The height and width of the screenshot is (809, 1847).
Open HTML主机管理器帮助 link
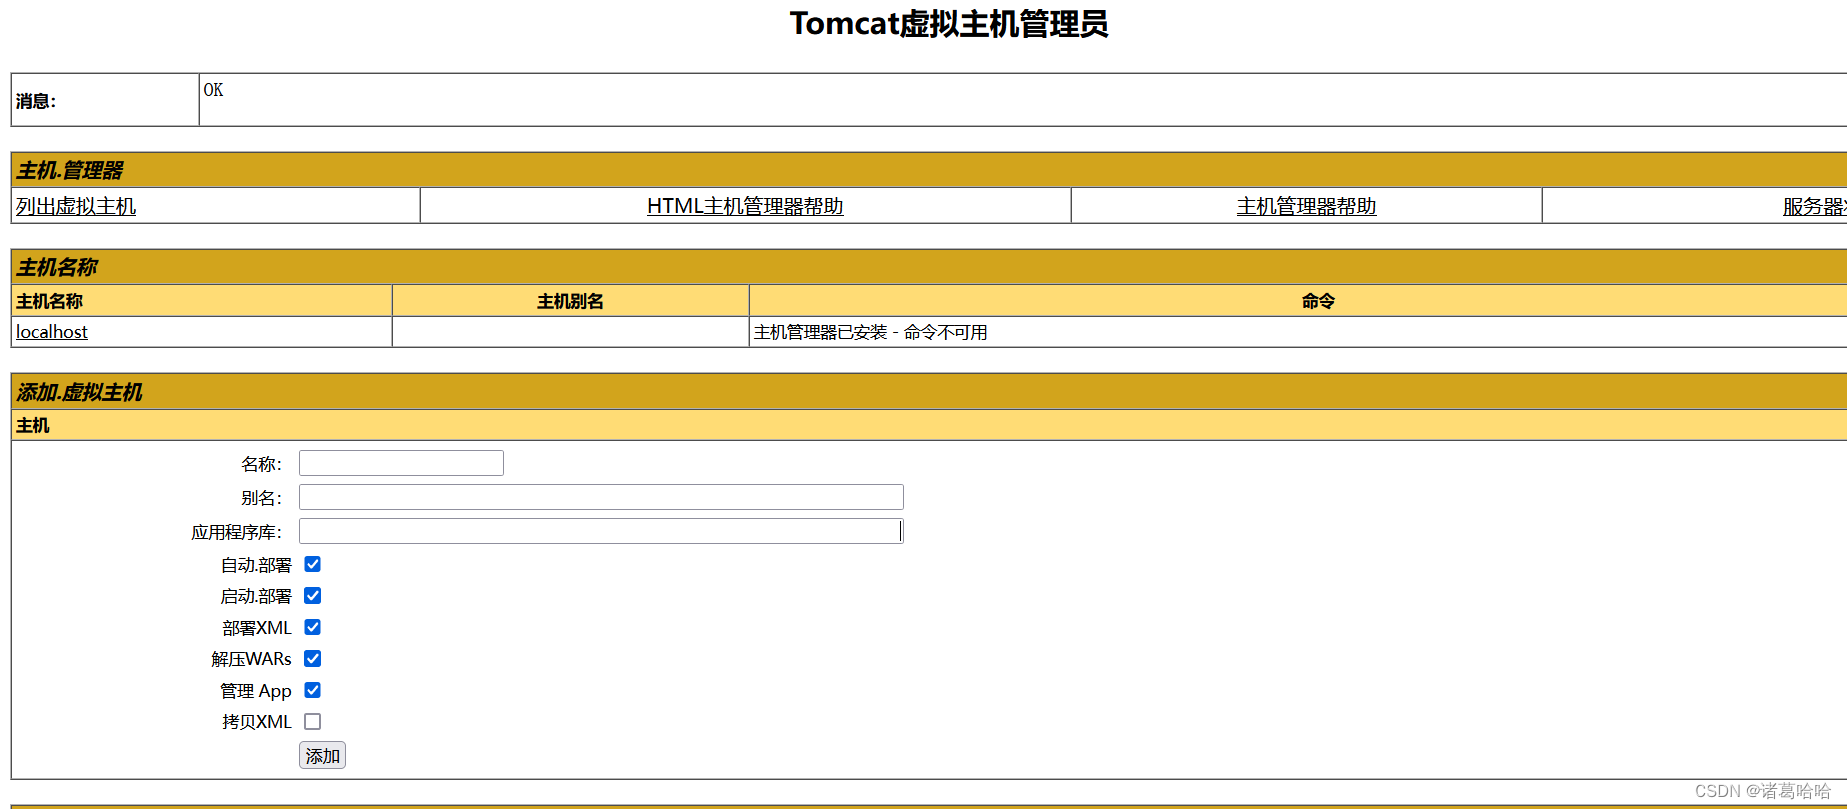[x=745, y=206]
